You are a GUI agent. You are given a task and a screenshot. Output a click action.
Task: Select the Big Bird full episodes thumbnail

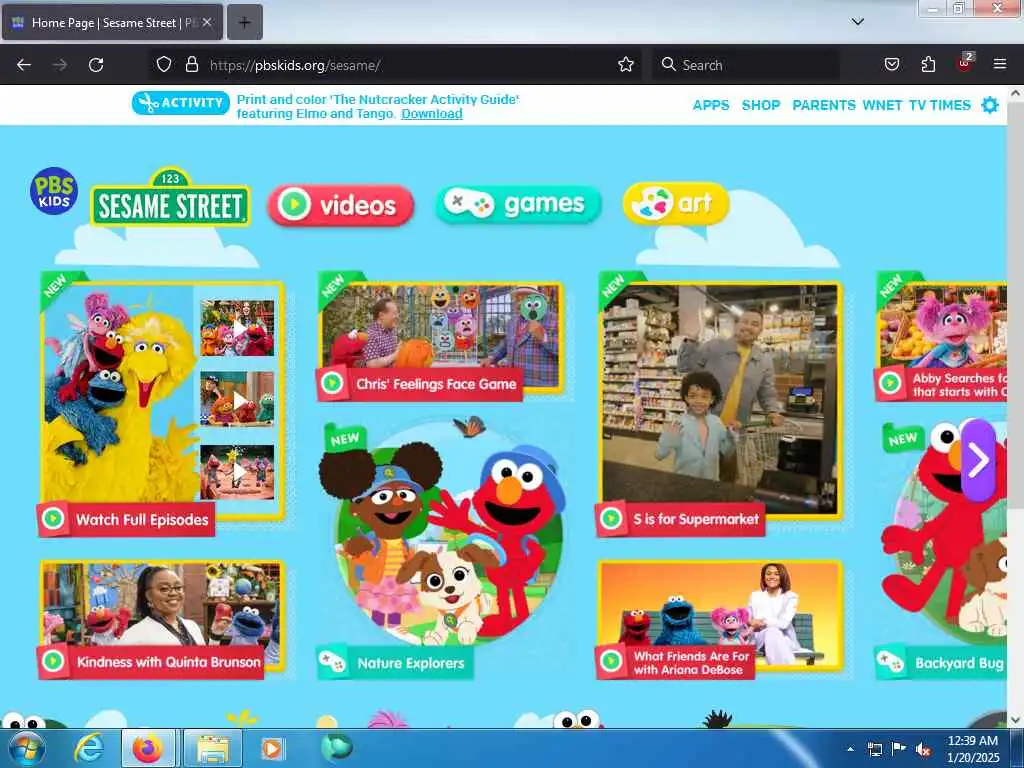120,394
